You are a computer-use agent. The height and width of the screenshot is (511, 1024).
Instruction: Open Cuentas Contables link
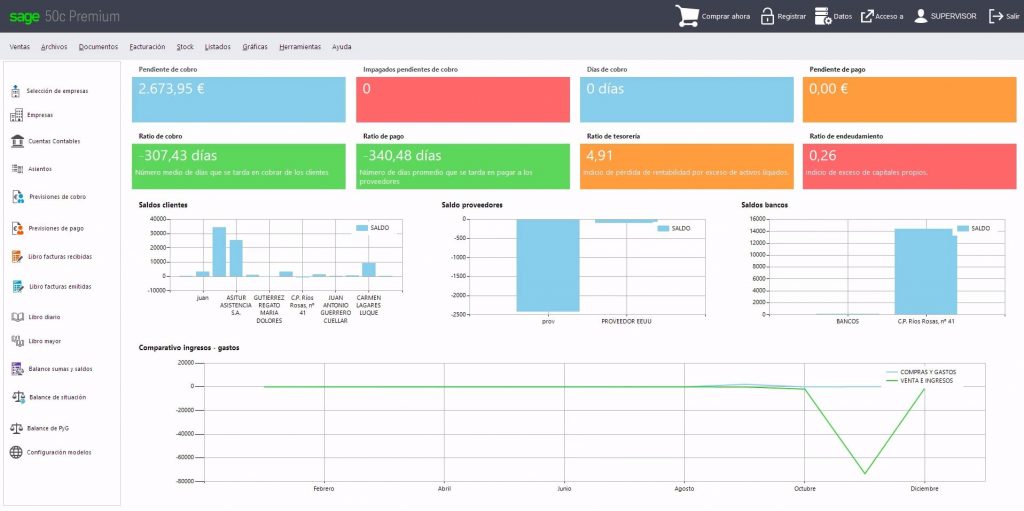coord(54,141)
